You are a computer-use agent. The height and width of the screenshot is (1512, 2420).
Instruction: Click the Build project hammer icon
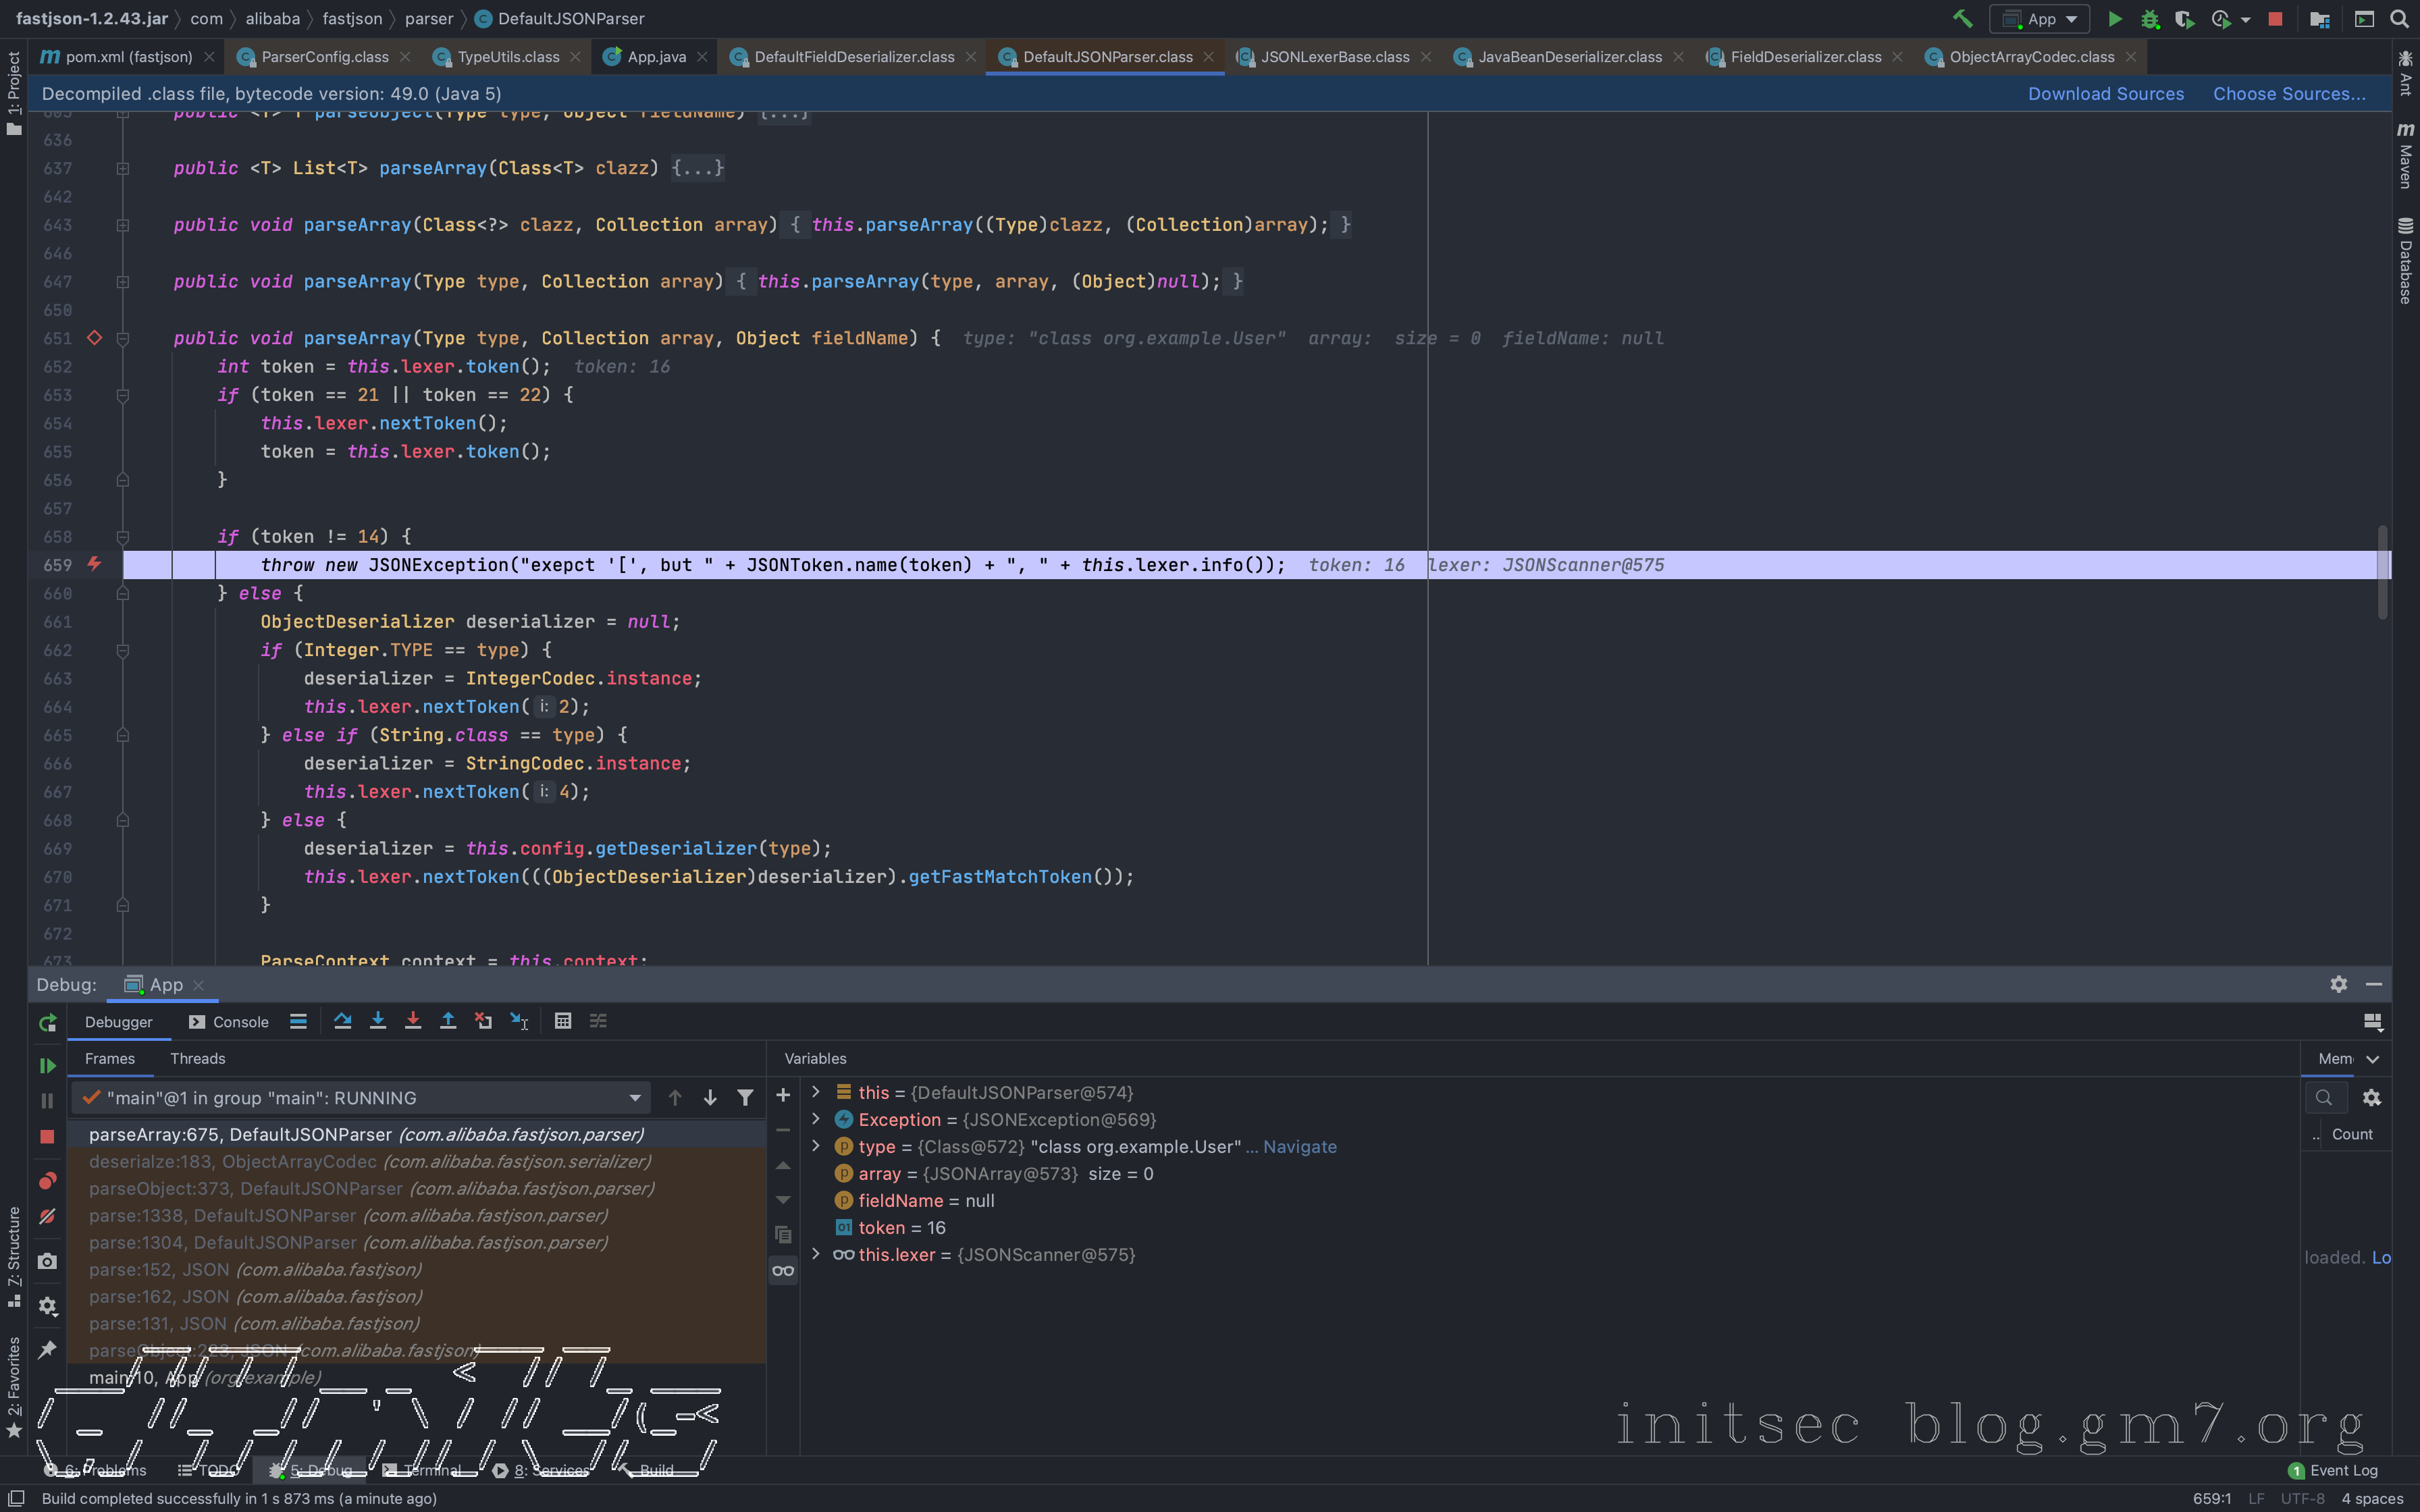pos(1962,19)
